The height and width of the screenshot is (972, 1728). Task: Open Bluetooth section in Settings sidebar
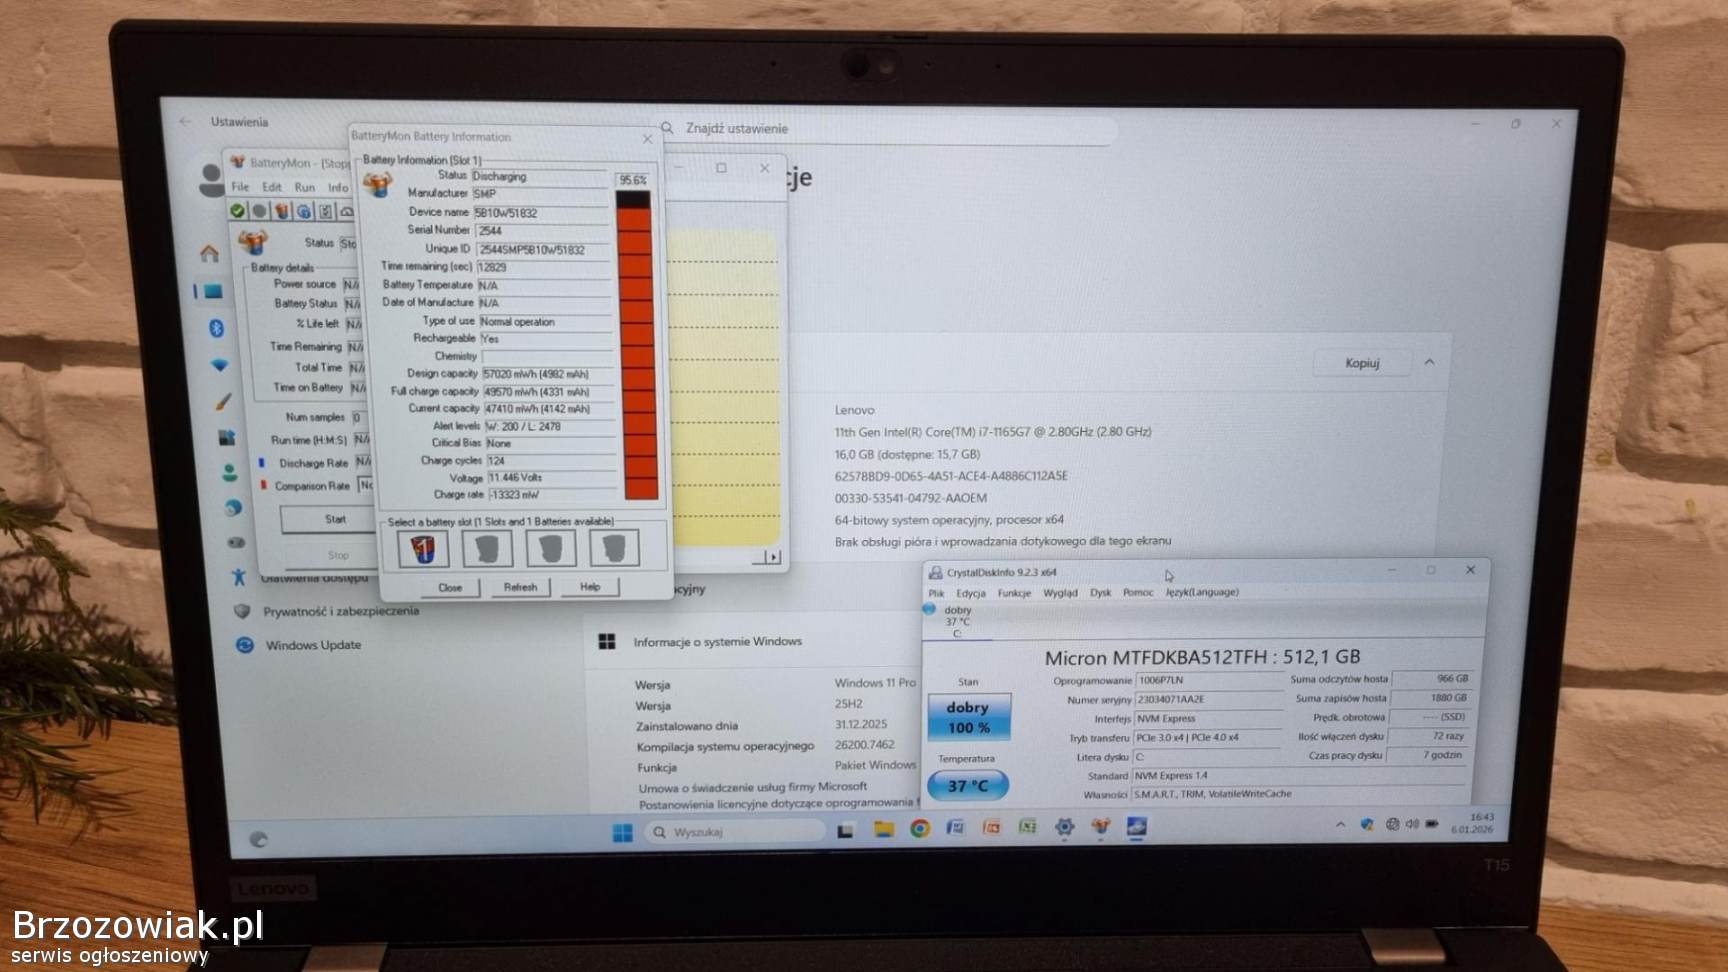216,328
